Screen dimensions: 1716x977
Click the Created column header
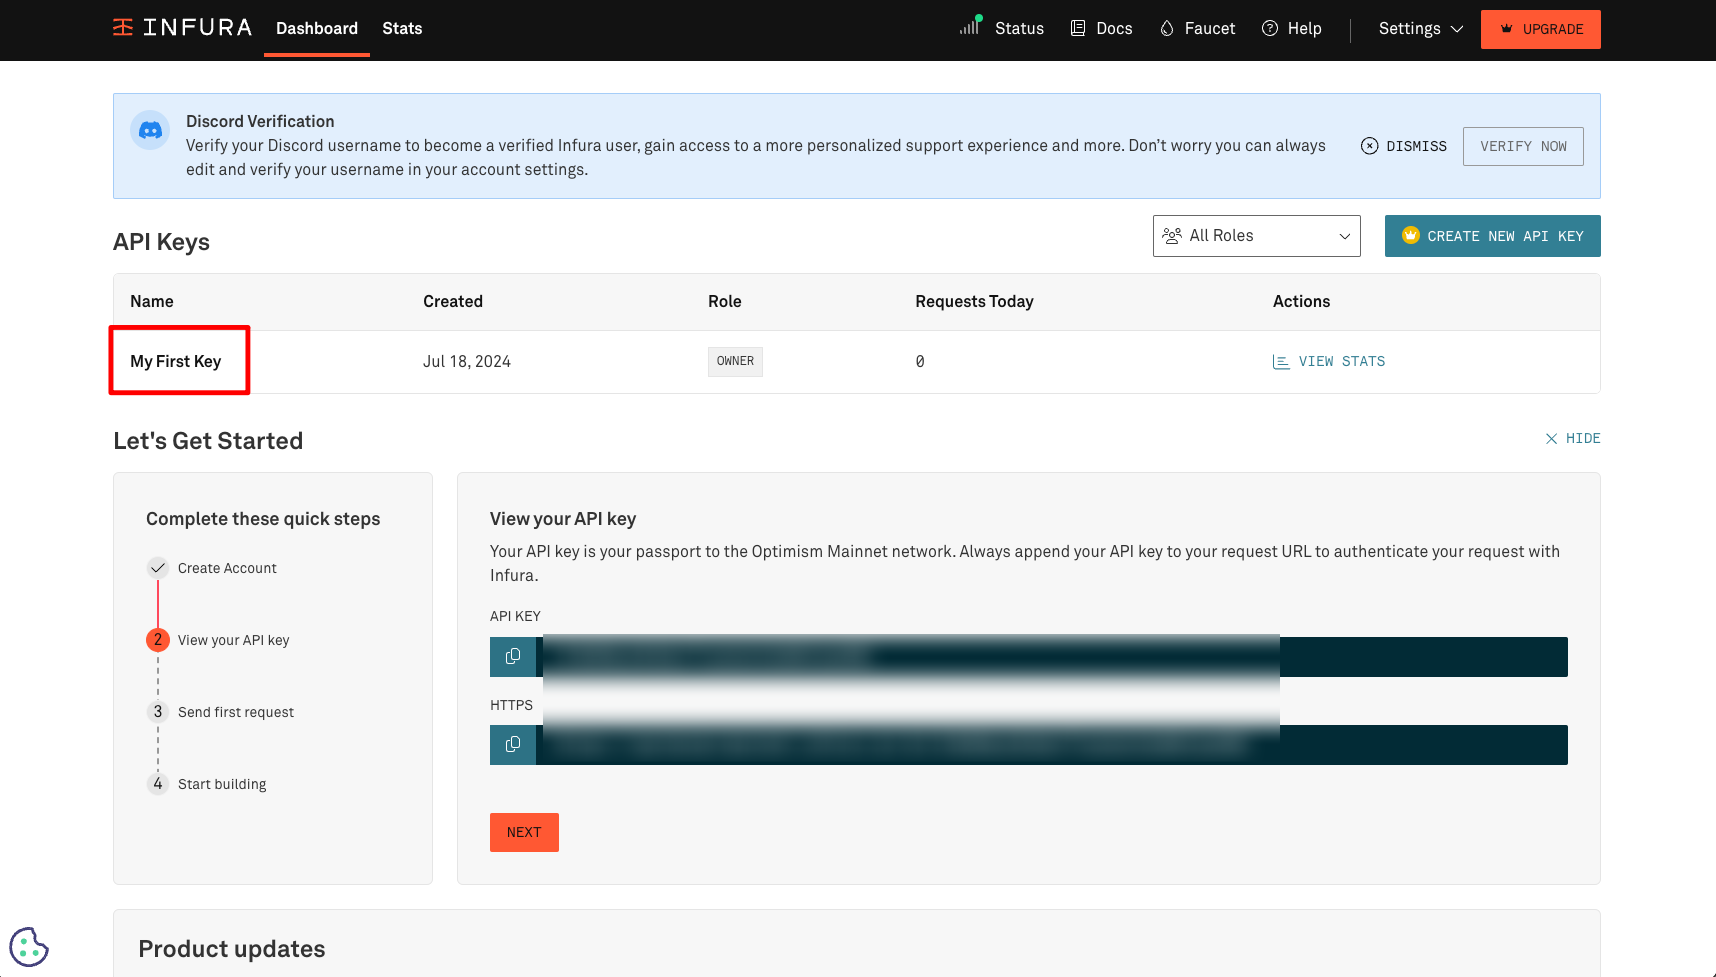(453, 301)
